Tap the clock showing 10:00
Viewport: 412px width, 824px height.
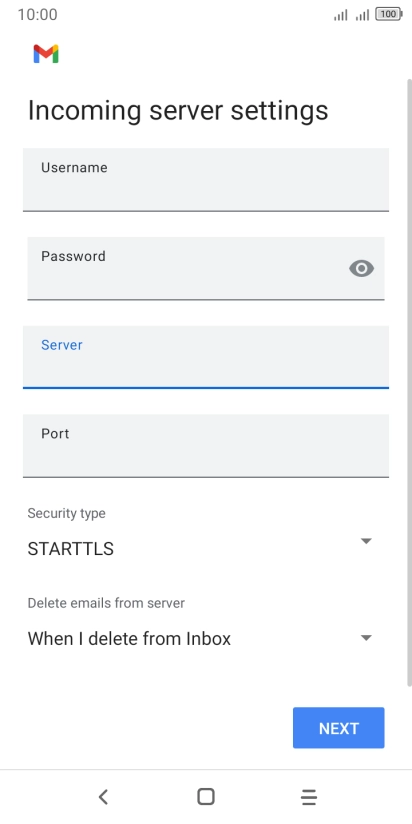[37, 15]
